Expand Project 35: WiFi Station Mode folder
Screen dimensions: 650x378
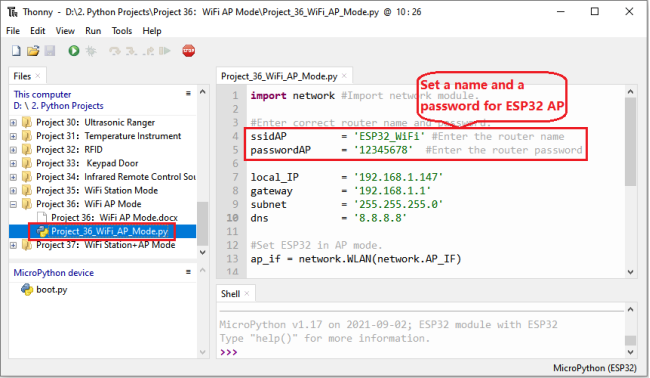click(x=13, y=191)
